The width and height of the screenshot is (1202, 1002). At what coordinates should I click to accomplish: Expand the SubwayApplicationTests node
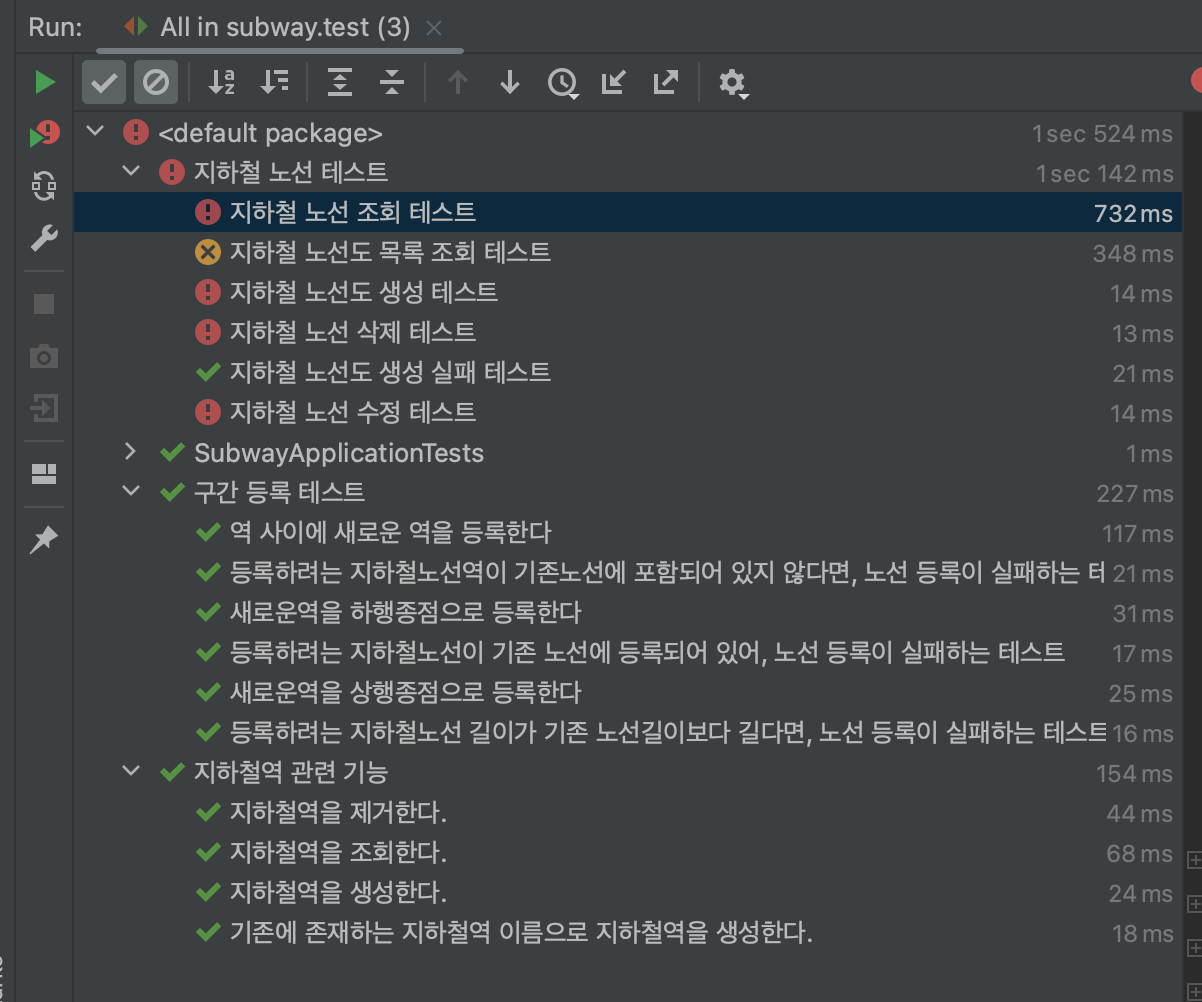(130, 452)
